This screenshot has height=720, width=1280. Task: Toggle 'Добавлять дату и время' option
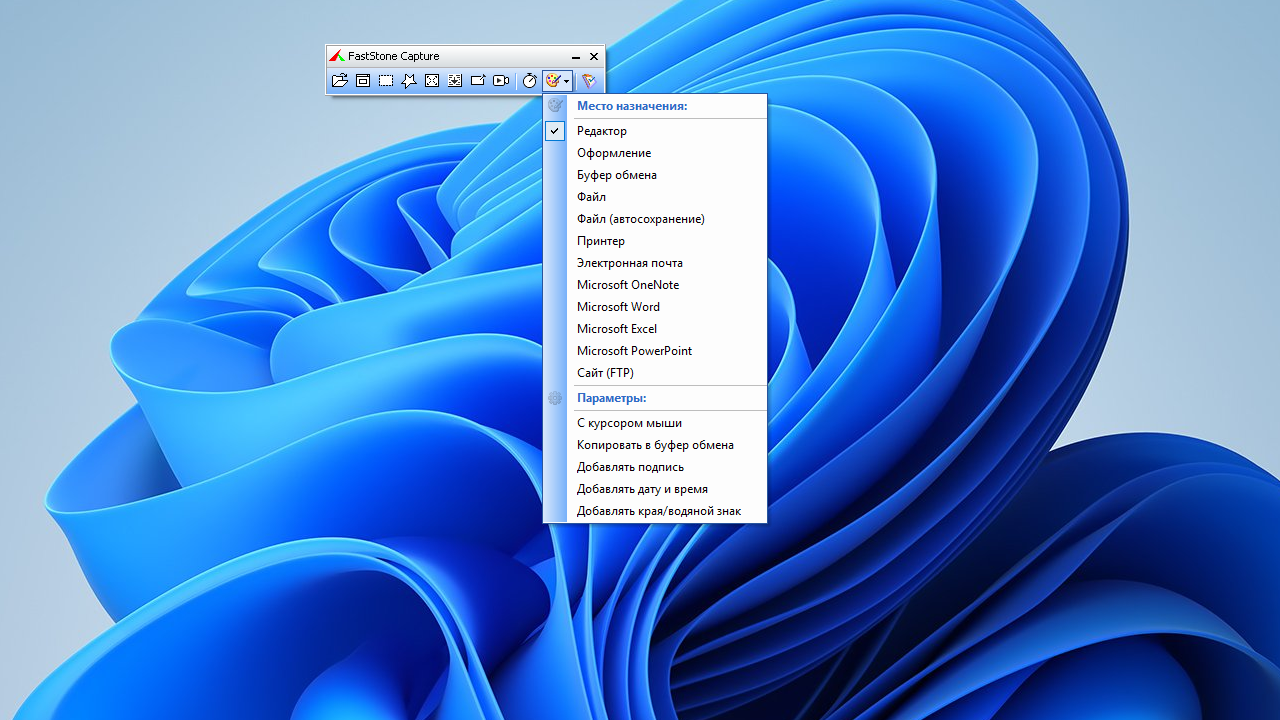pos(642,489)
